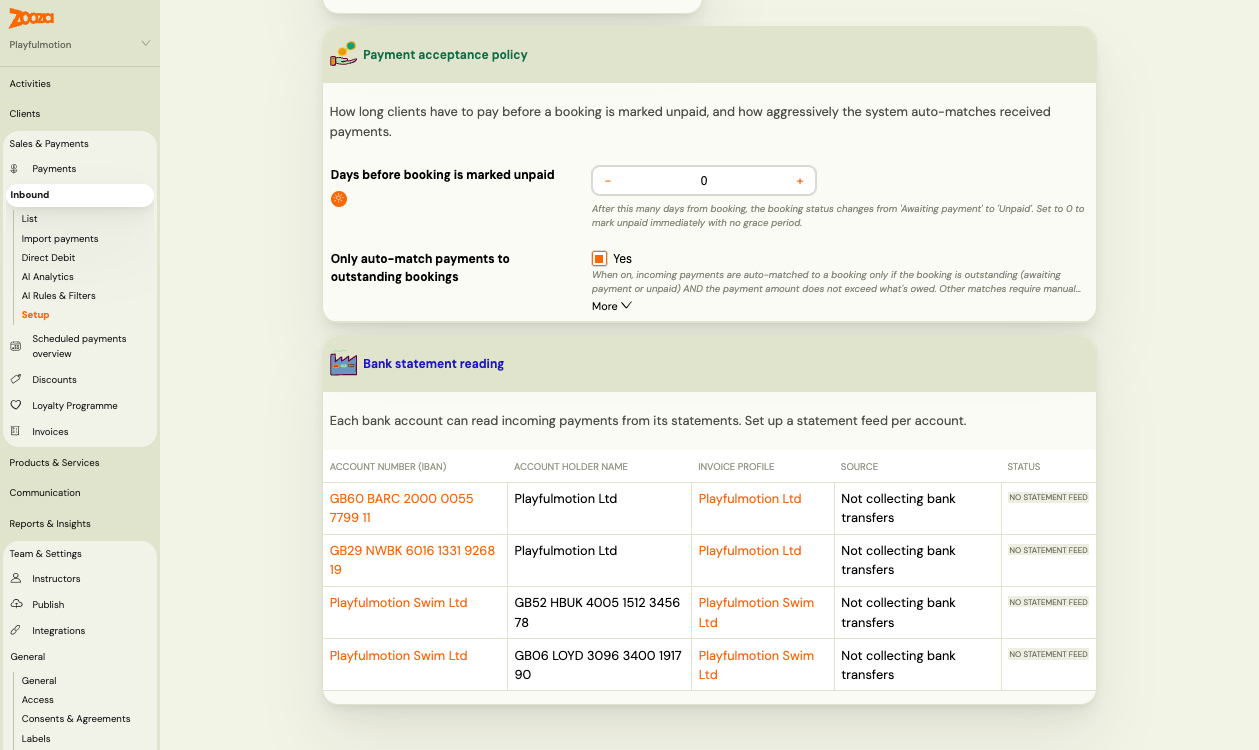Click the Publish cloud icon

coord(15,605)
